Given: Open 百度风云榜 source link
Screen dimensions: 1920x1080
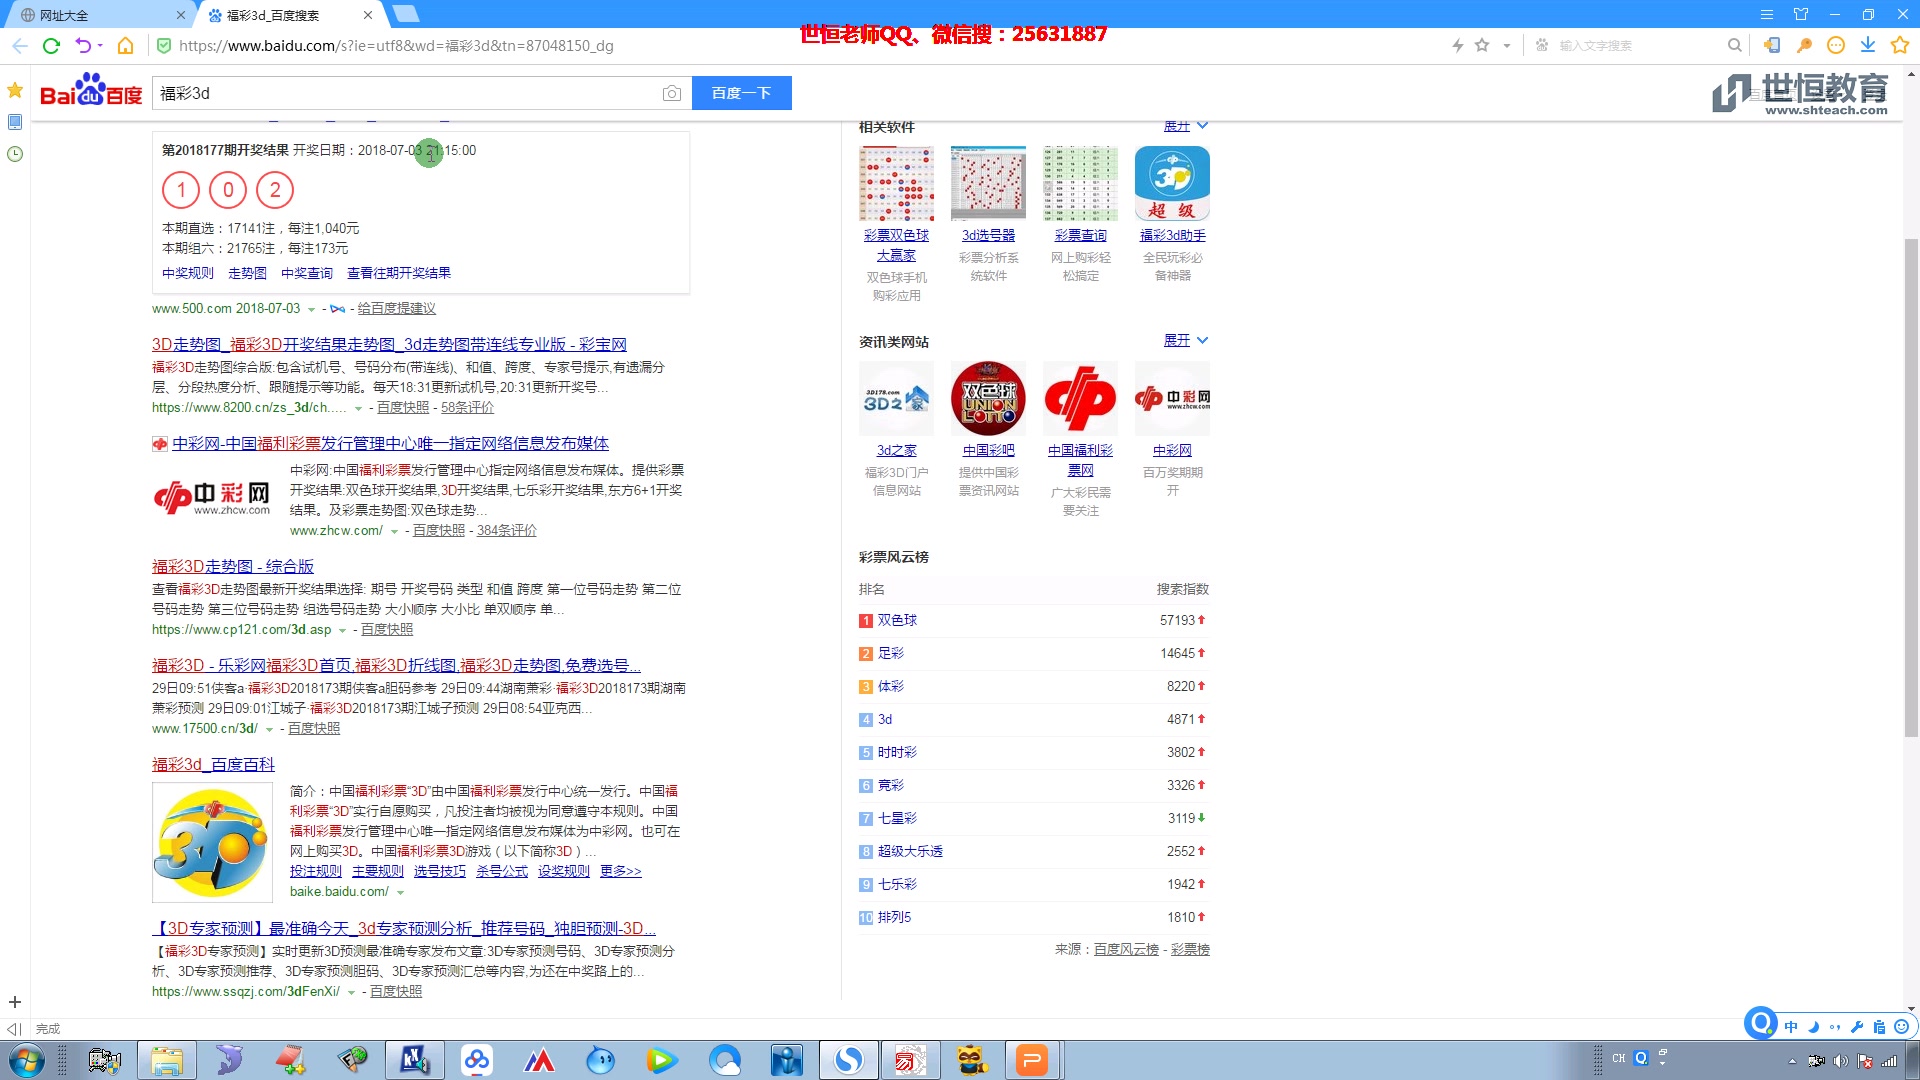Looking at the screenshot, I should (1126, 949).
